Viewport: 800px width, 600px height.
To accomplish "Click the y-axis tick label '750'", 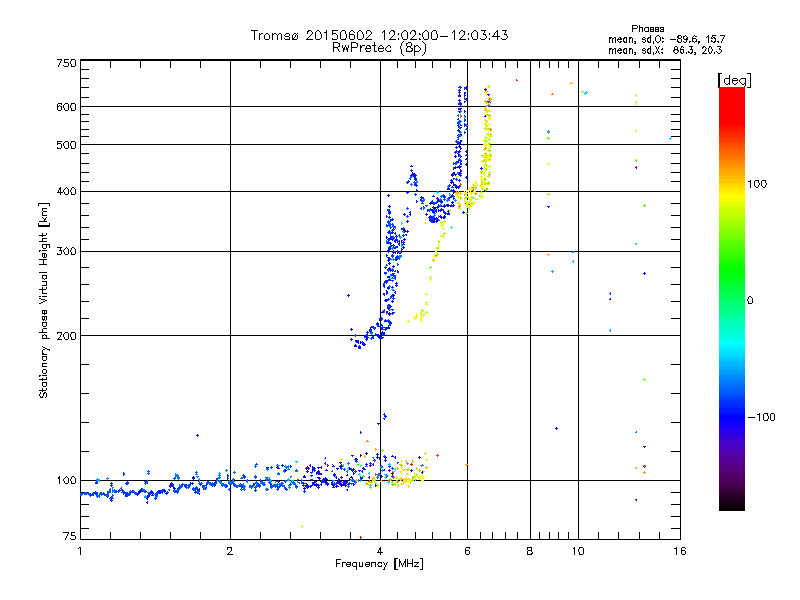I will coord(67,63).
